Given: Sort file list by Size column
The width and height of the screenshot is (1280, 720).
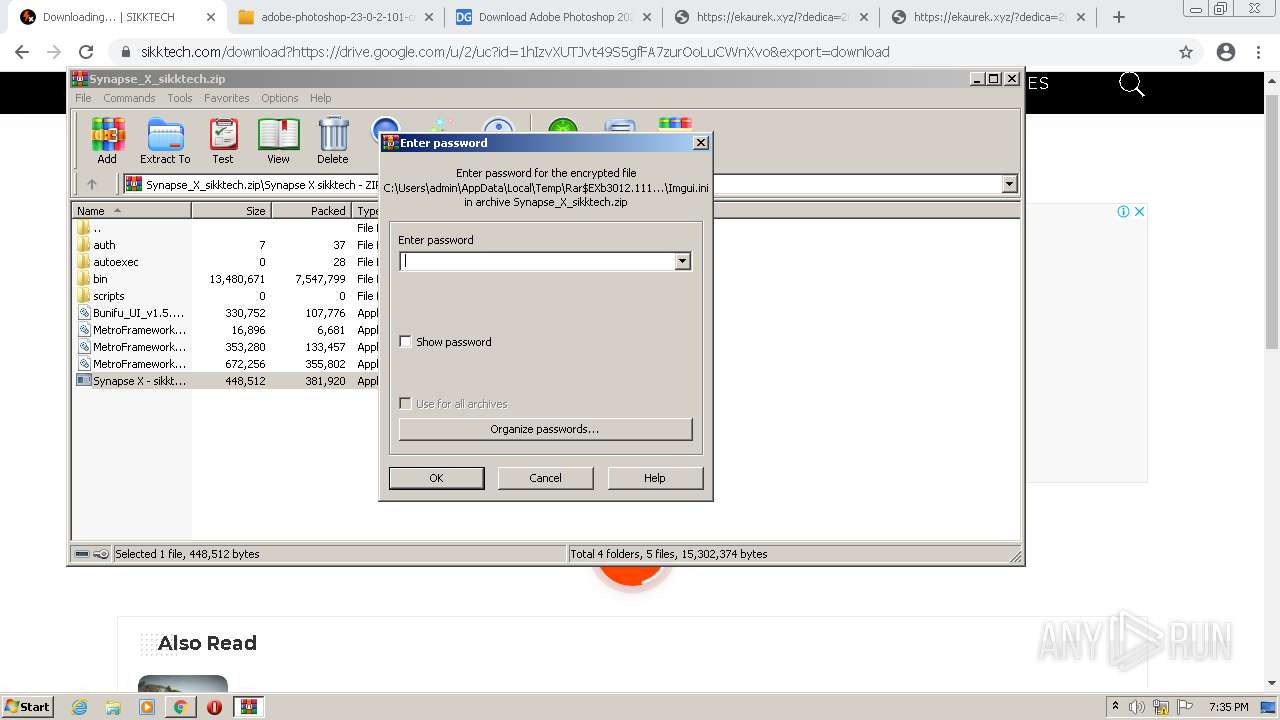Looking at the screenshot, I should click(x=231, y=211).
